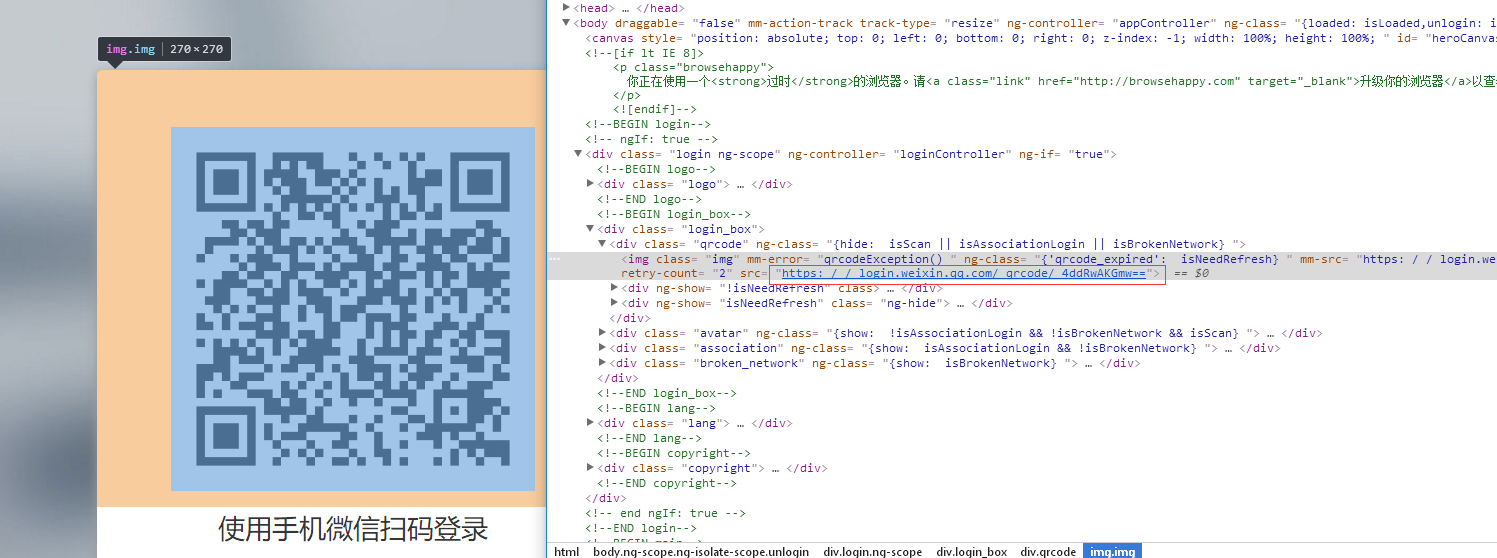Viewport: 1497px width, 558px height.
Task: Select the END logo comment row
Action: click(x=651, y=199)
